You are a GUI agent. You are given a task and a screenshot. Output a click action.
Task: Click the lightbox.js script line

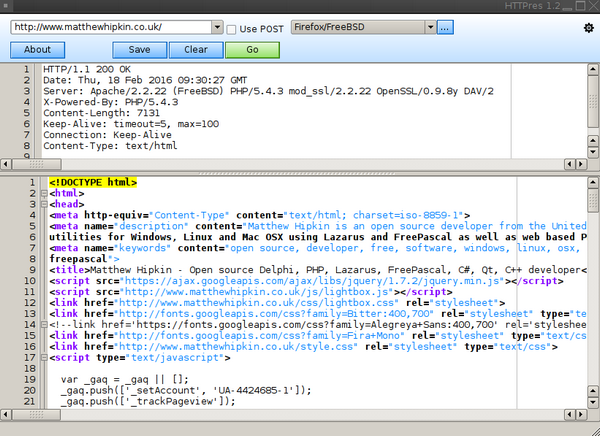coord(251,292)
